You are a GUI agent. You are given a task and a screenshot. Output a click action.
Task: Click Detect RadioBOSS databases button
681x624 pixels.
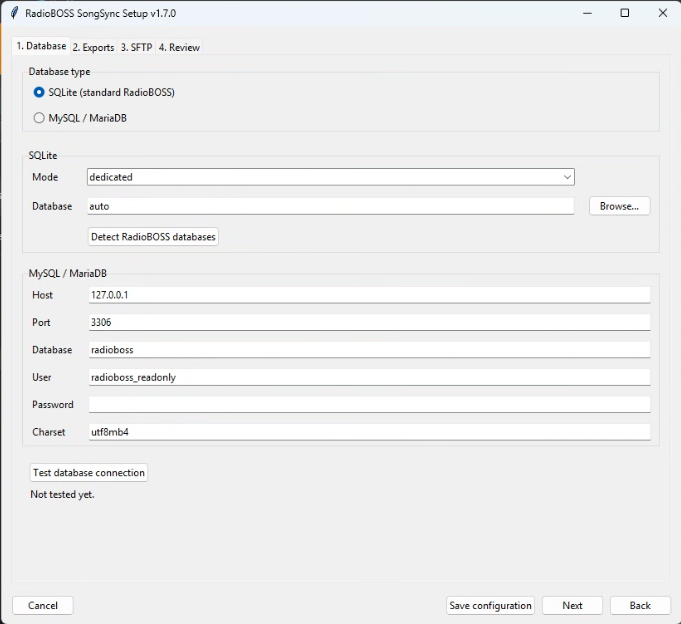(x=153, y=237)
